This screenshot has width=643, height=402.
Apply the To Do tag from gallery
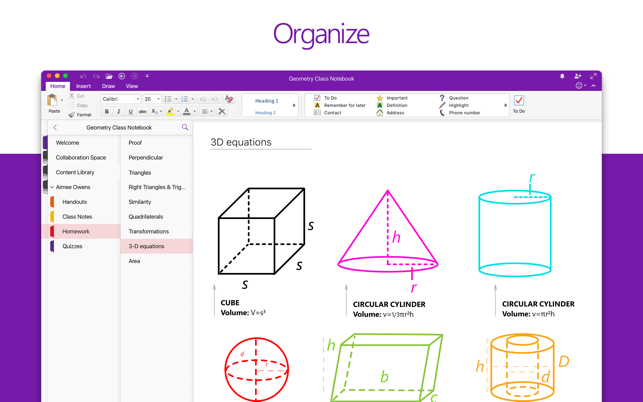tap(326, 98)
